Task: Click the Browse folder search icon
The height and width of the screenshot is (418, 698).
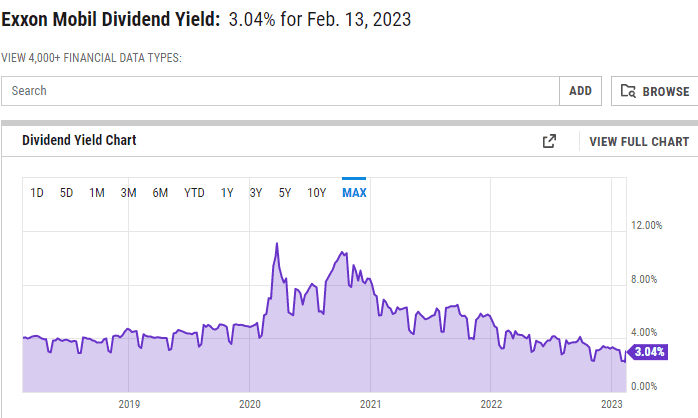Action: pyautogui.click(x=628, y=91)
